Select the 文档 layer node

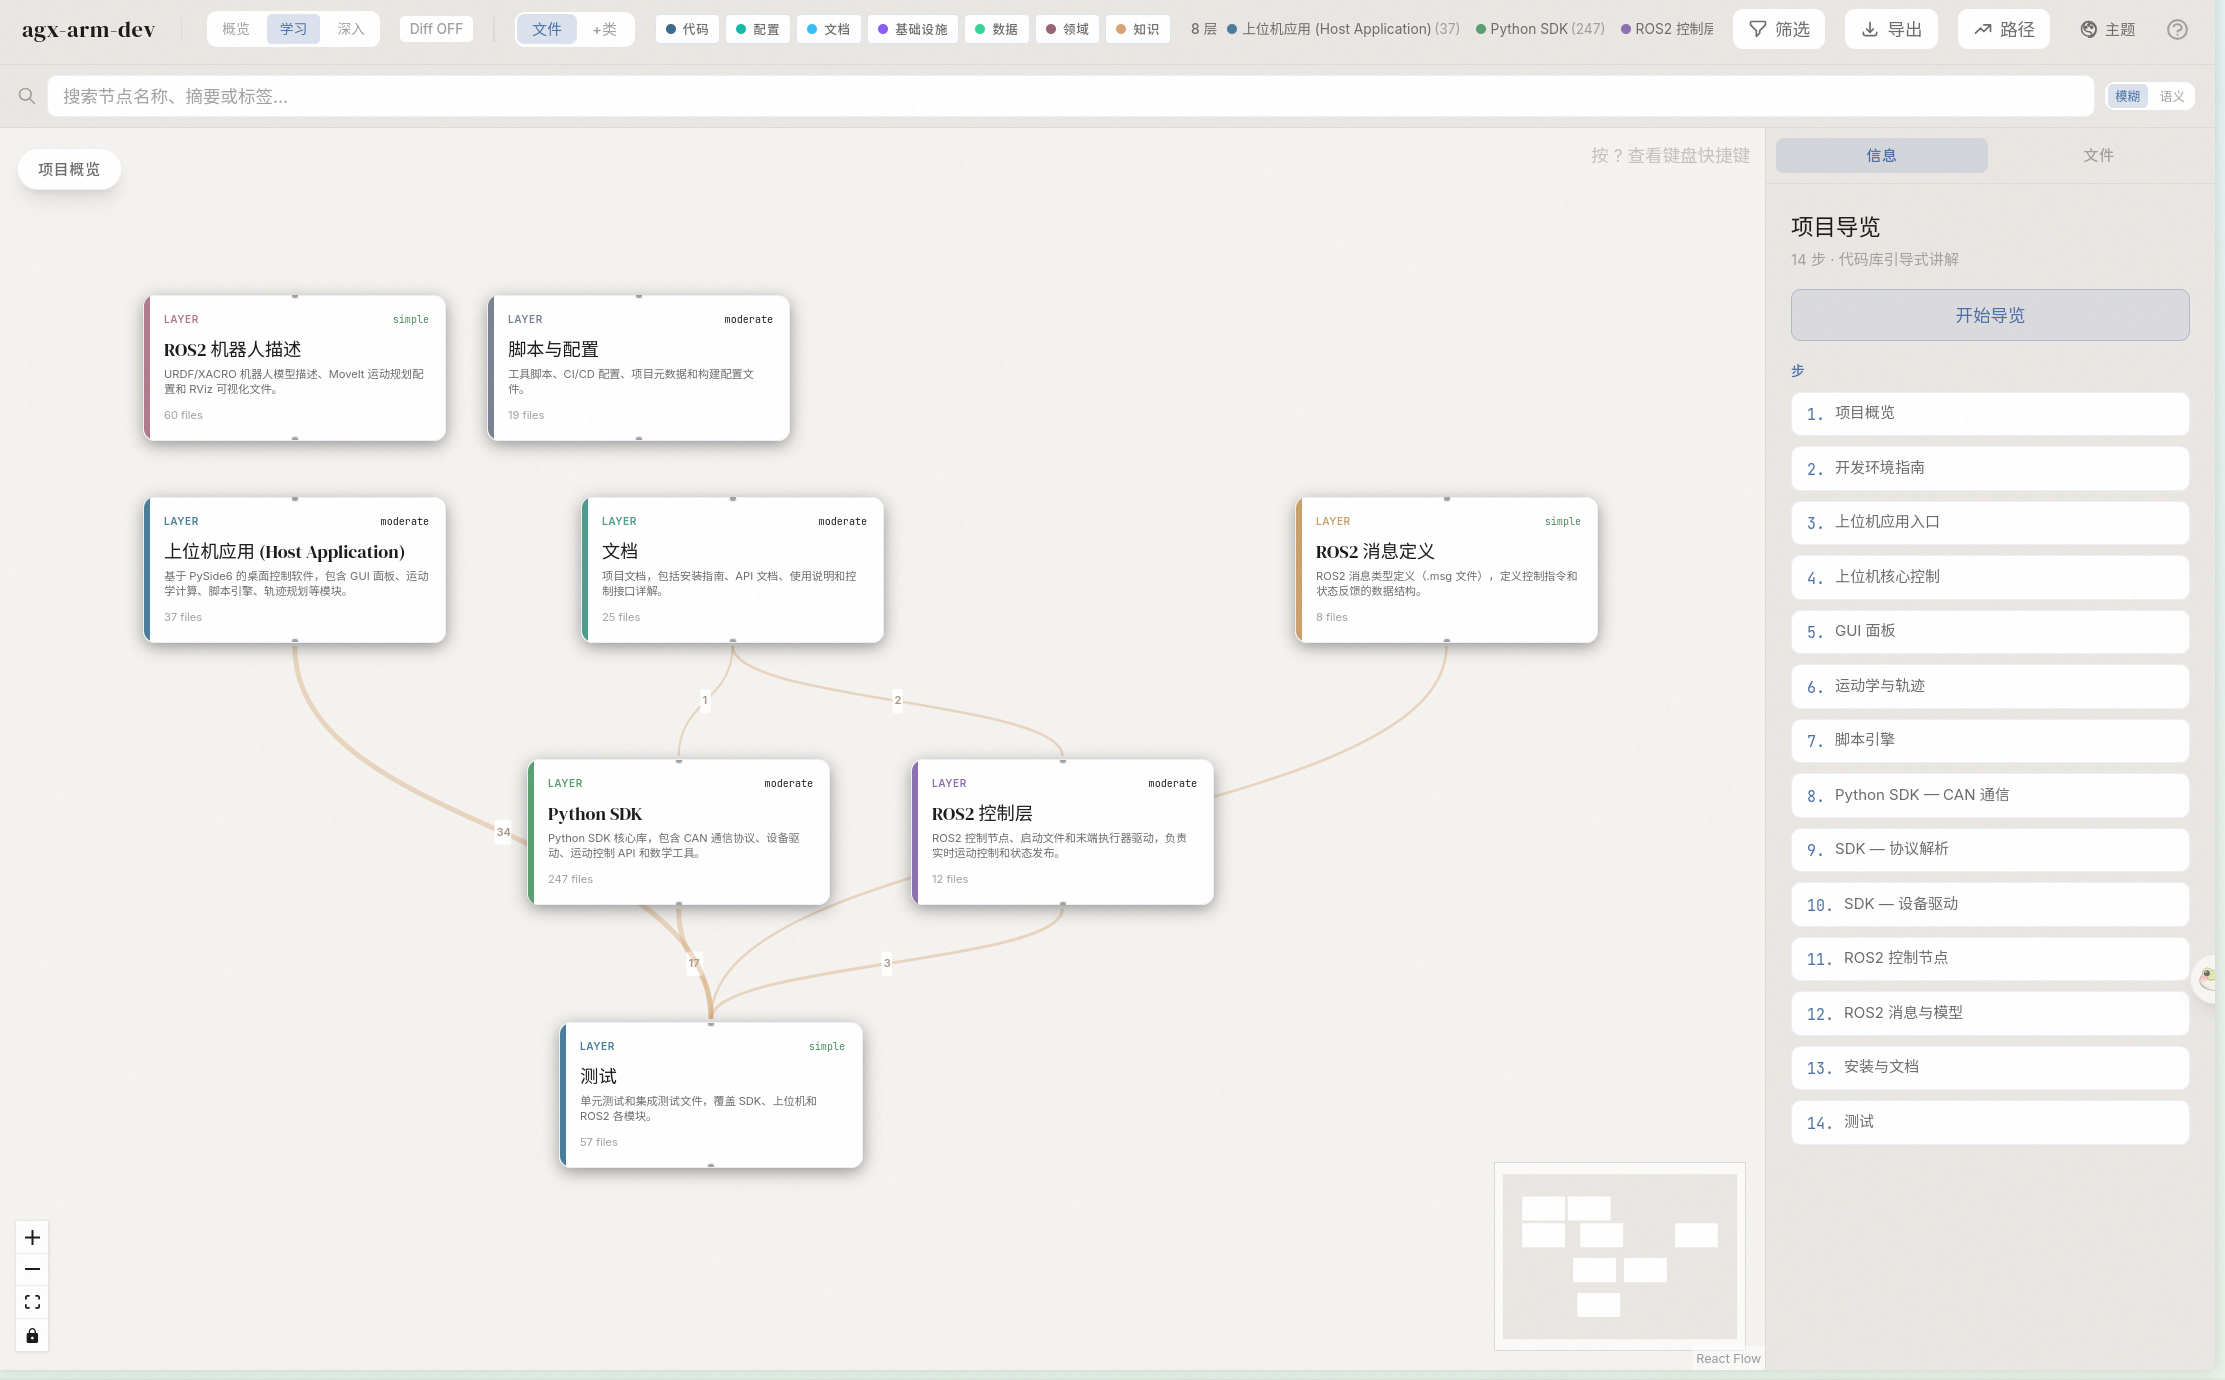733,570
